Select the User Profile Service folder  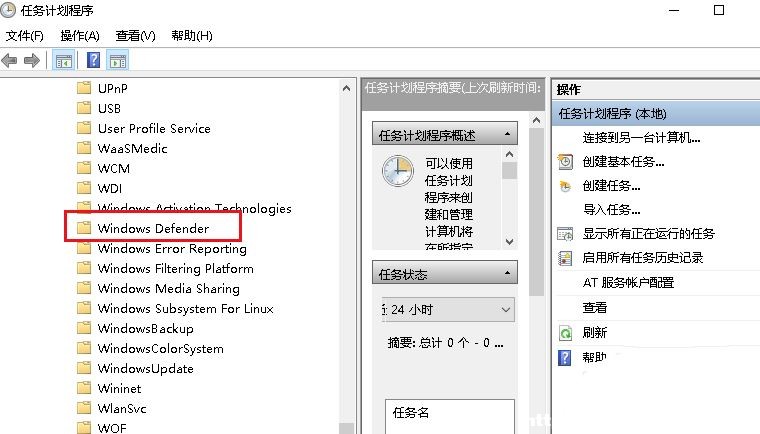point(154,128)
